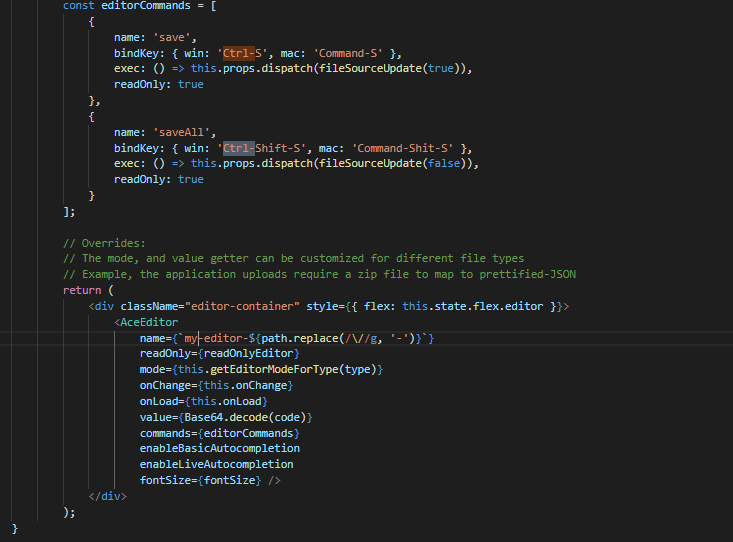Viewport: 733px width, 542px height.
Task: Click the closing ']; ' of editorCommands array
Action: point(69,212)
